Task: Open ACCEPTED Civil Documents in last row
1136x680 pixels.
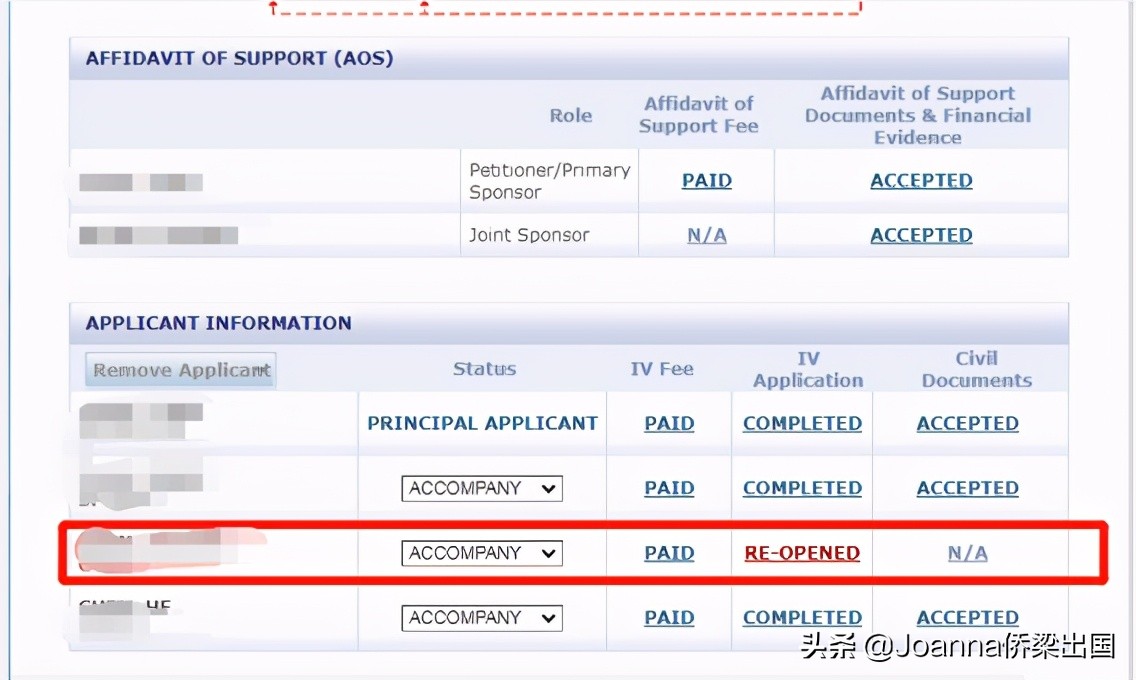Action: (967, 618)
